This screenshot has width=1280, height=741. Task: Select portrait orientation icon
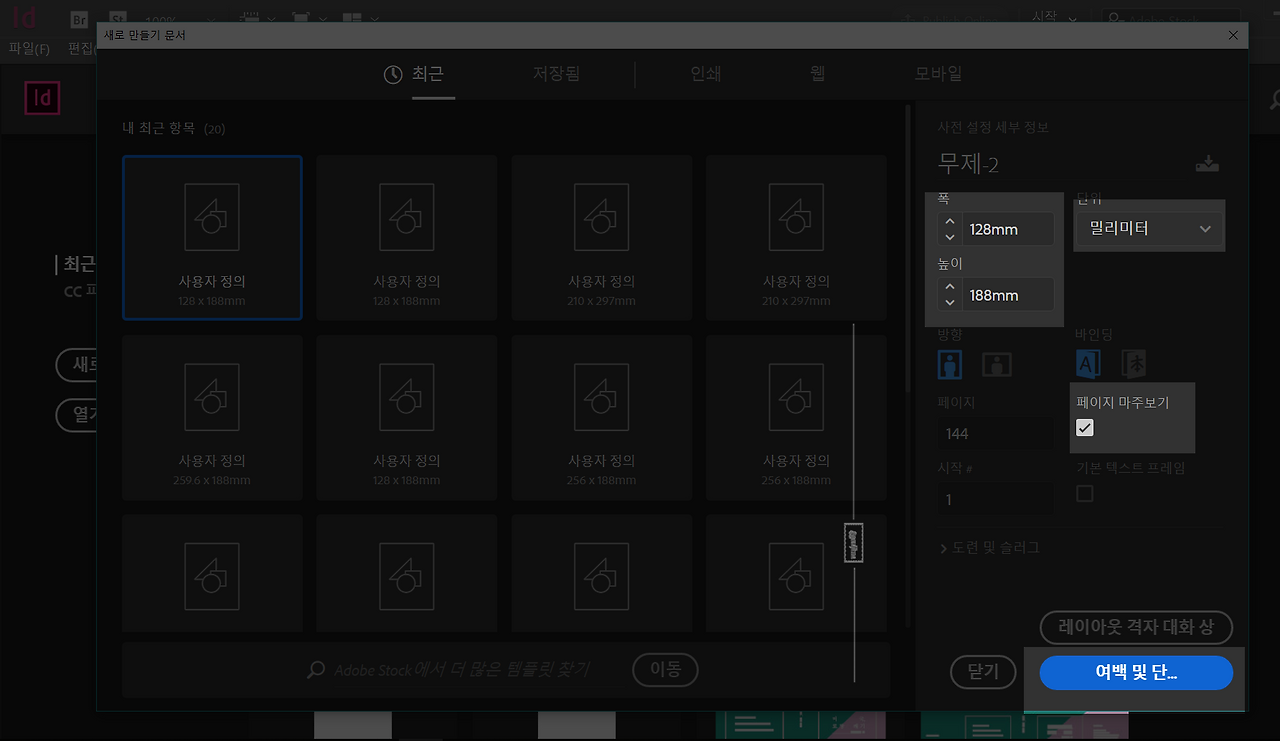(950, 364)
